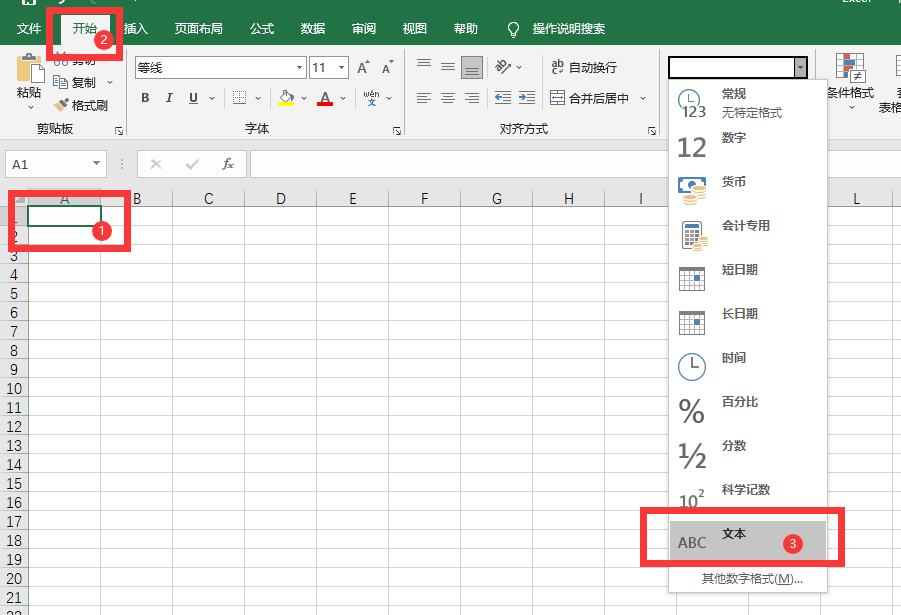Choose 数字 number format

pos(748,147)
